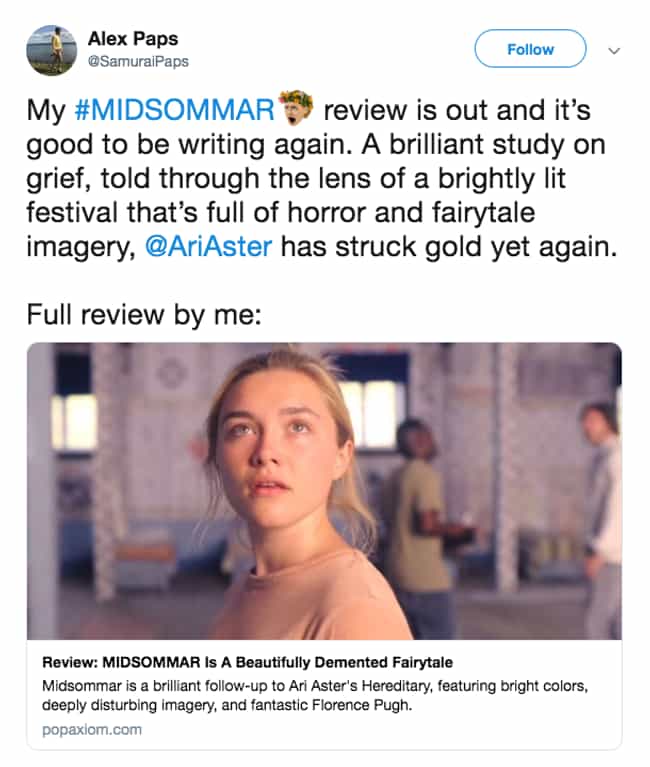Click the review card description text

pyautogui.click(x=315, y=696)
